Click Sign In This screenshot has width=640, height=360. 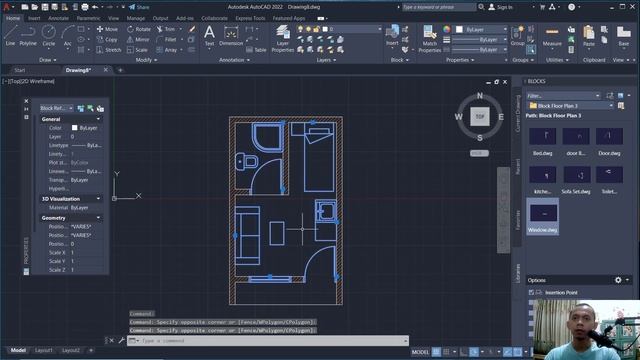click(x=501, y=7)
